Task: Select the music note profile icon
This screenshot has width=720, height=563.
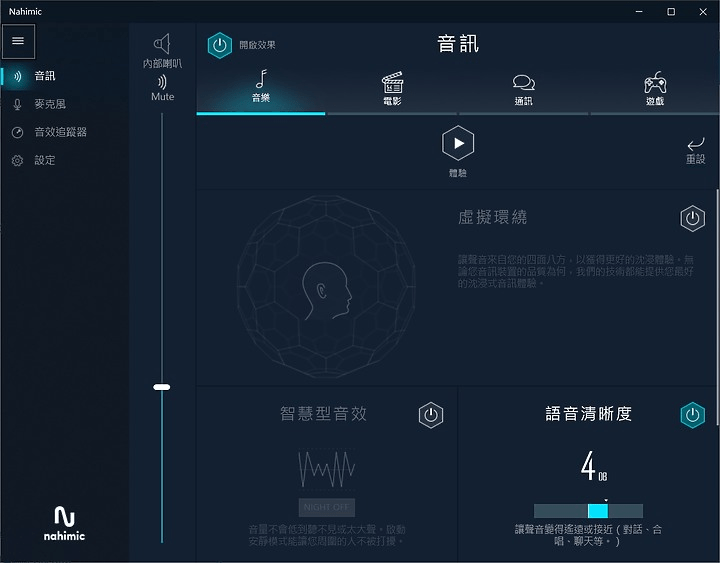Action: click(x=261, y=79)
